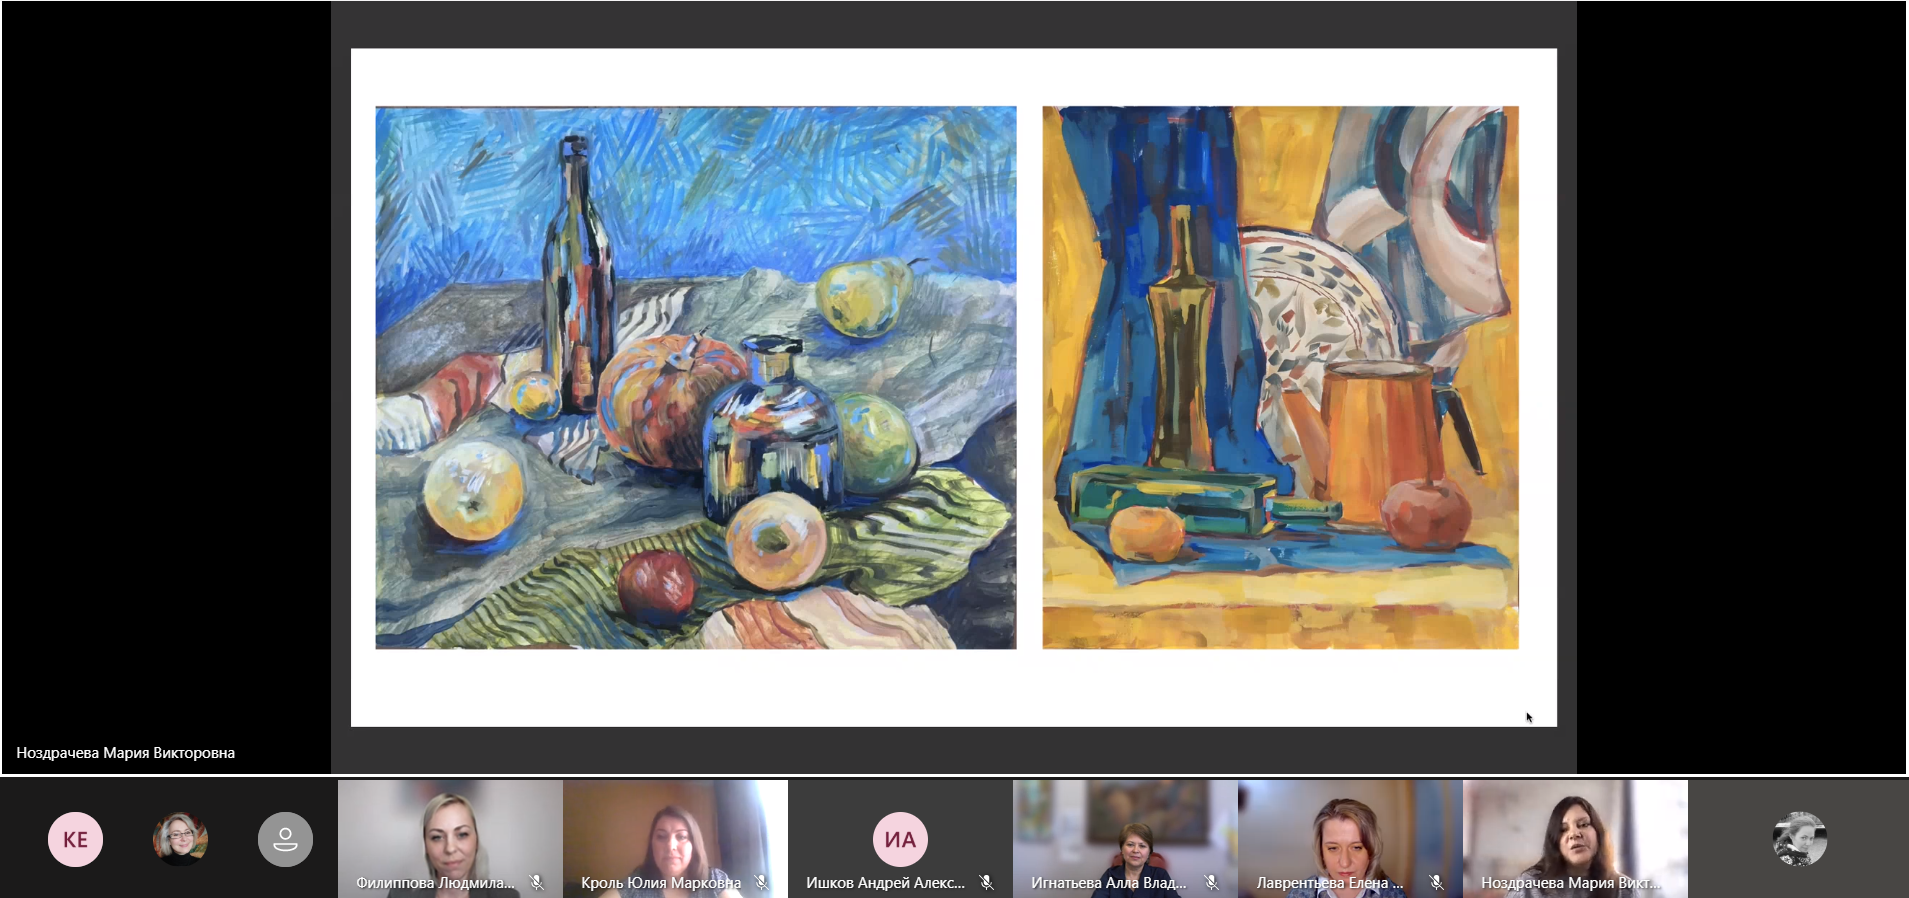Click presenter name label Ноздрачева Мария Викторовна
This screenshot has width=1909, height=898.
[x=126, y=753]
